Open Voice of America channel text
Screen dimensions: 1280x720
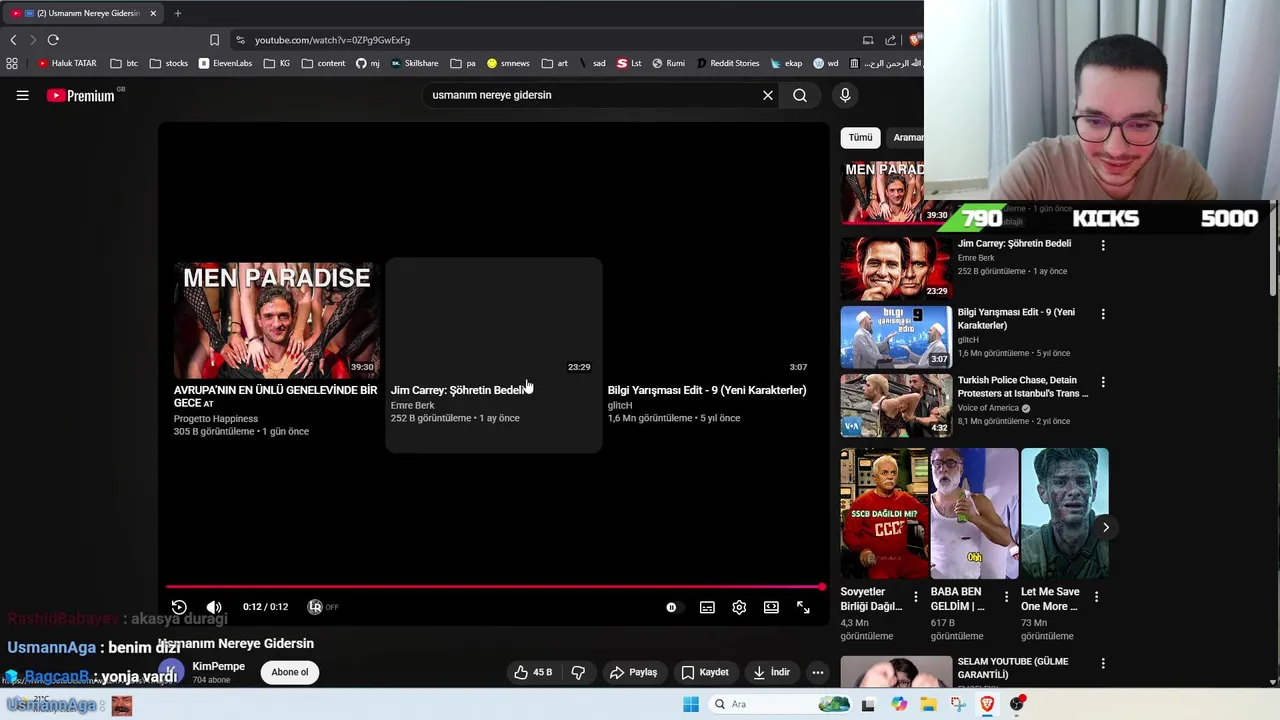988,408
